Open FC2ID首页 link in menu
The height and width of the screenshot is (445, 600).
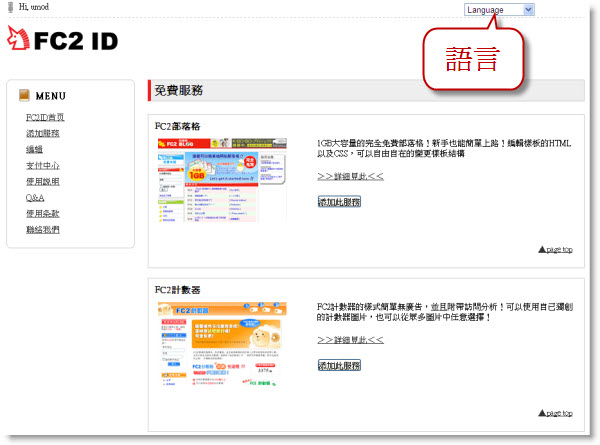pos(45,117)
